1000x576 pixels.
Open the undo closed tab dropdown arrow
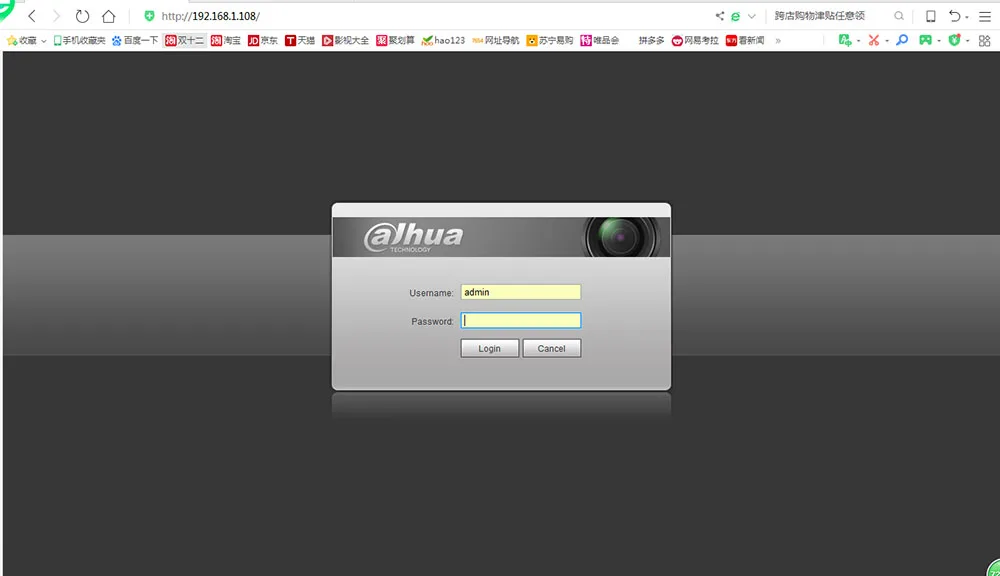(x=967, y=17)
